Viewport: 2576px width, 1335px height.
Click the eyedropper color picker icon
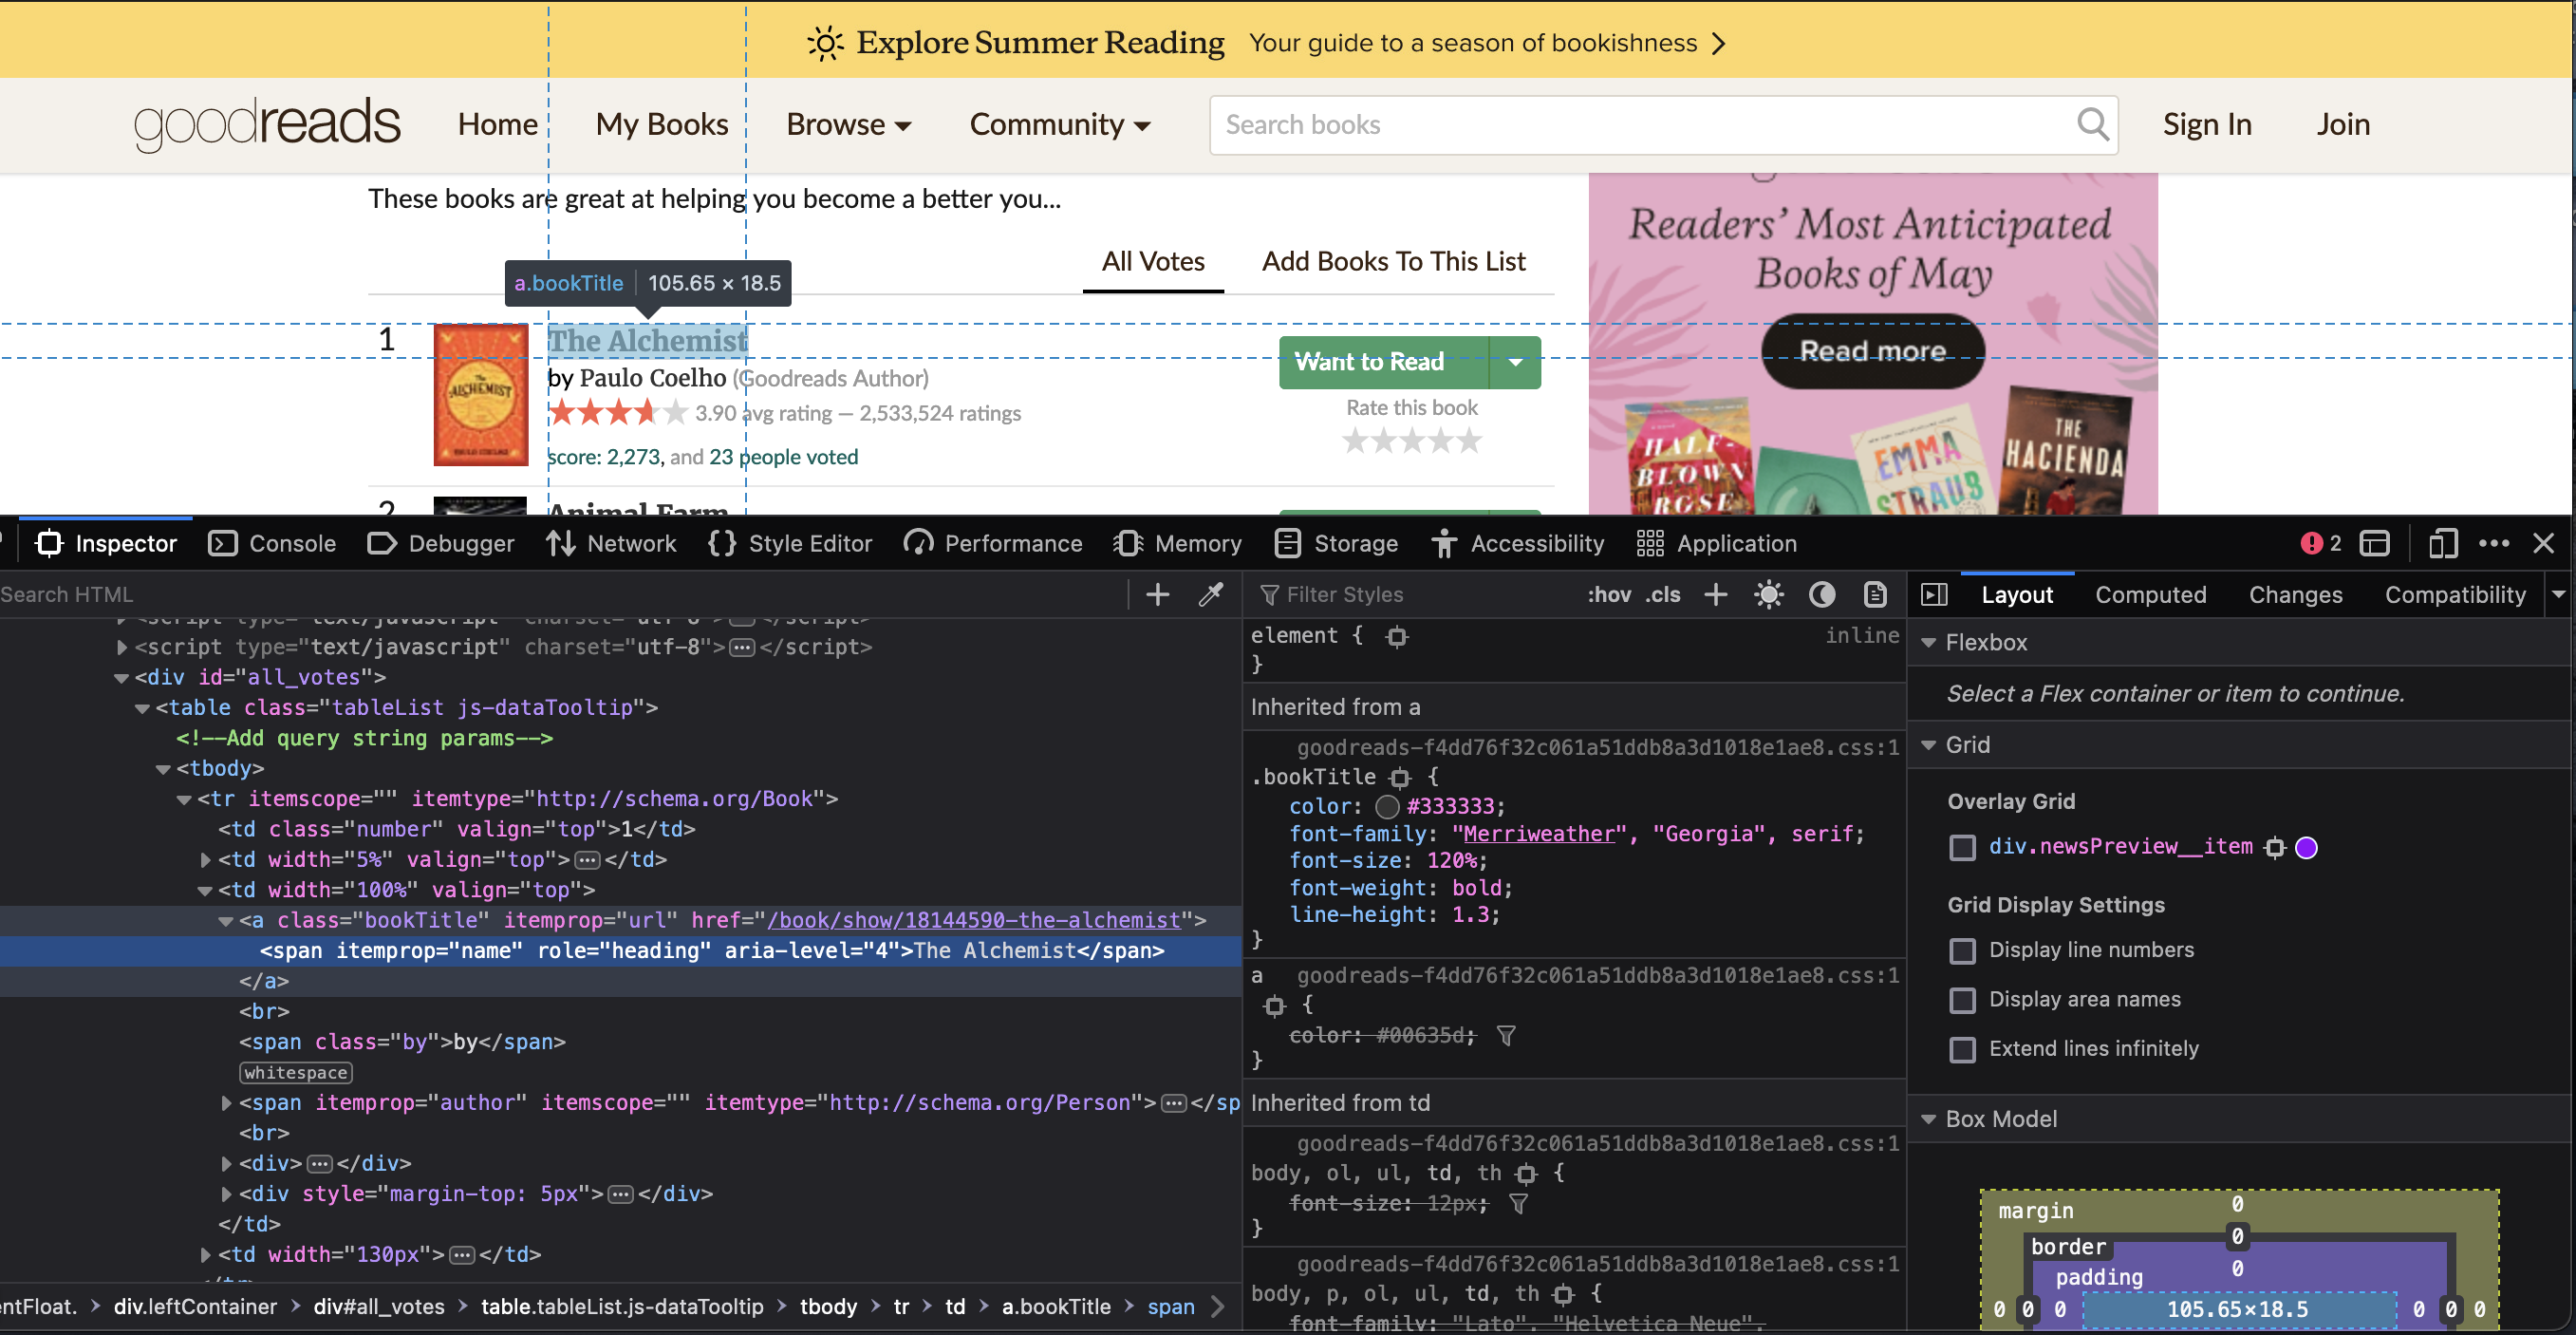(1211, 595)
